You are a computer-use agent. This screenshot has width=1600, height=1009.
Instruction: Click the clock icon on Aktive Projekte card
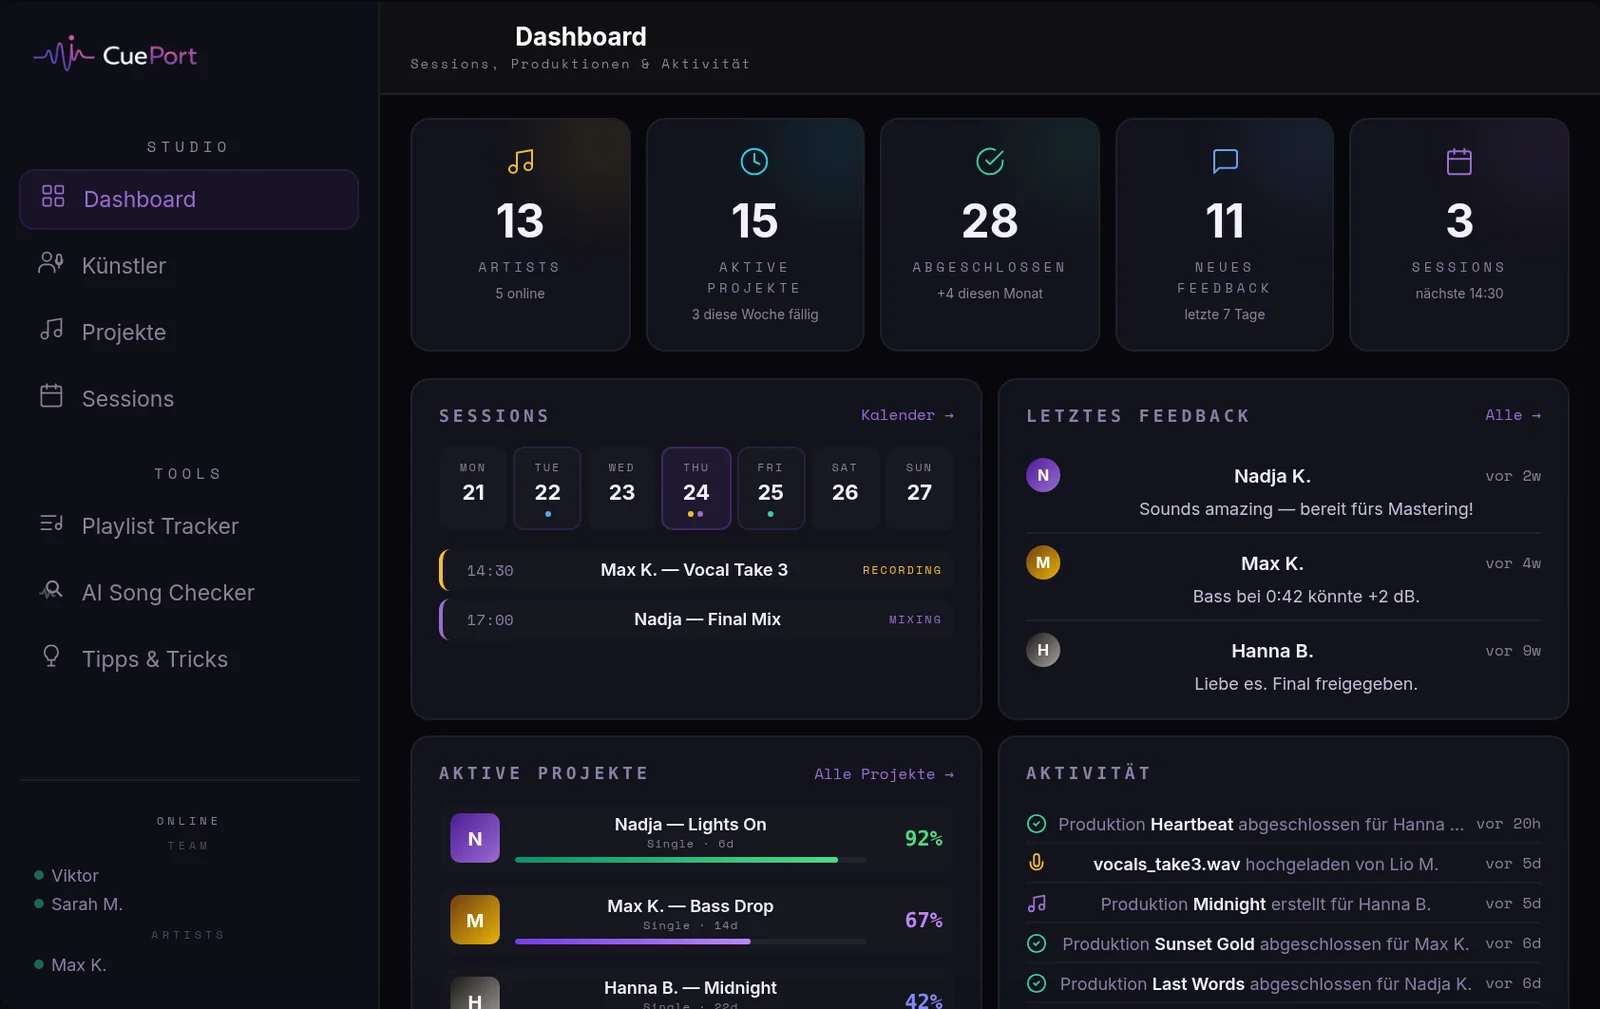click(x=754, y=161)
